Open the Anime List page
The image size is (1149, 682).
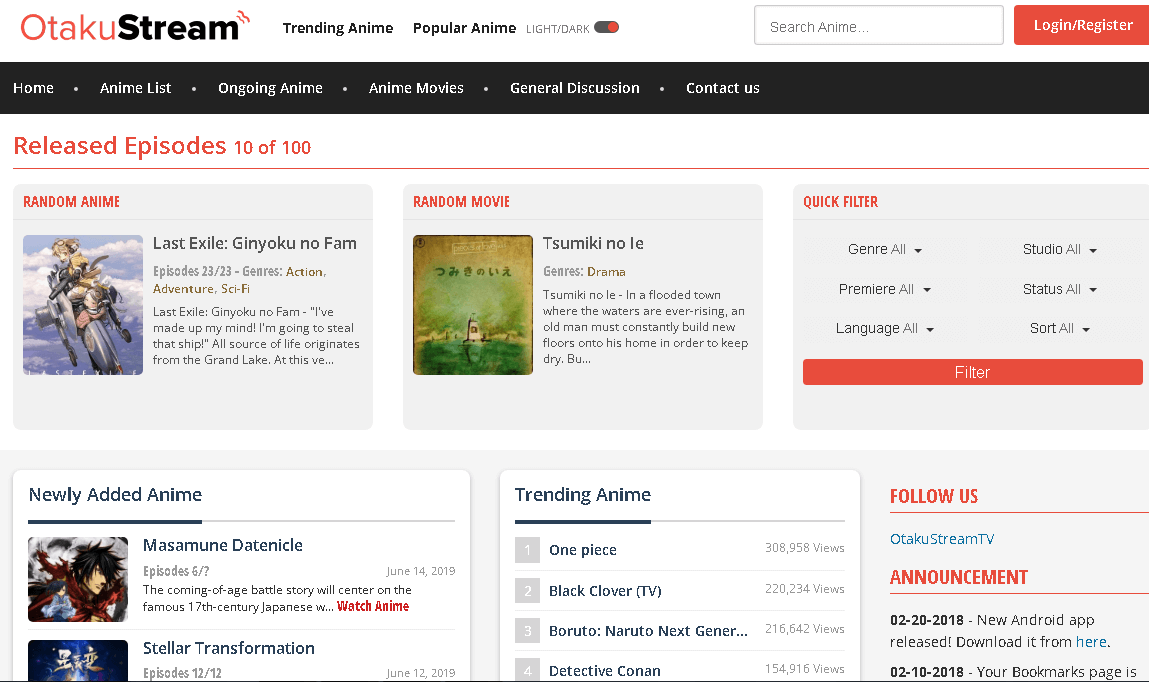[135, 88]
